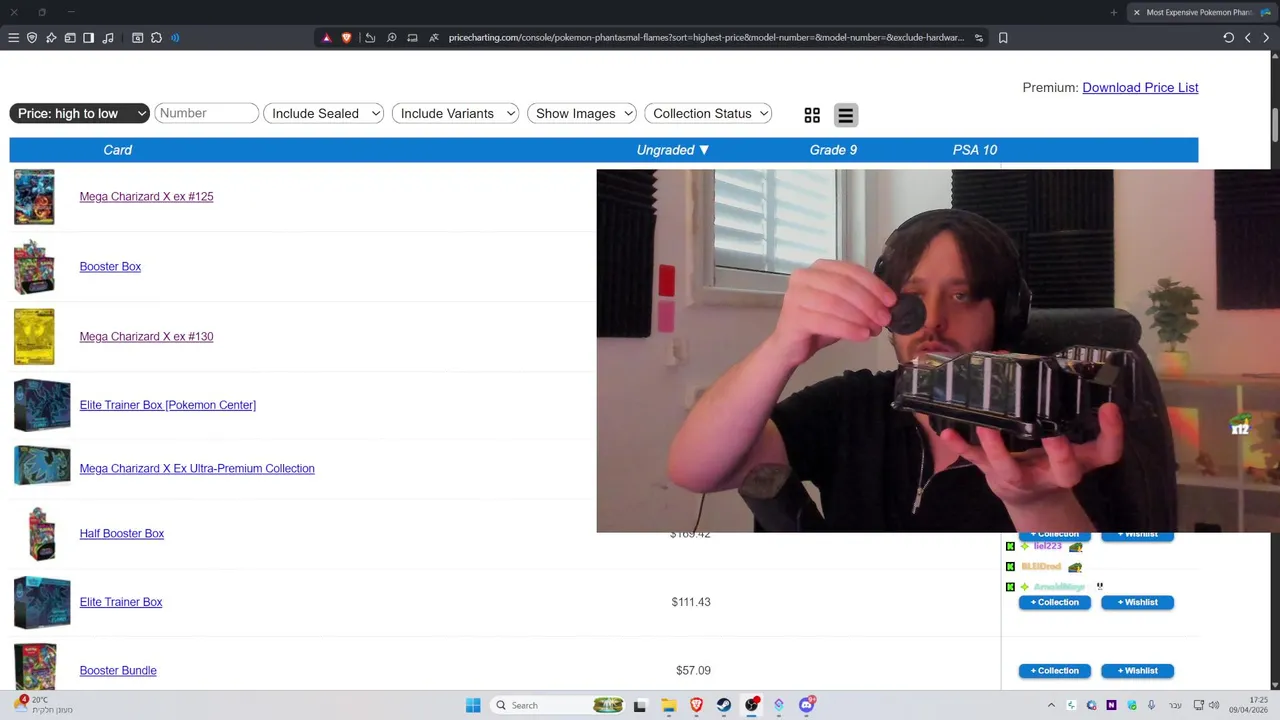Add Elite Trainer Box to Wishlist
The image size is (1280, 720).
(1137, 602)
